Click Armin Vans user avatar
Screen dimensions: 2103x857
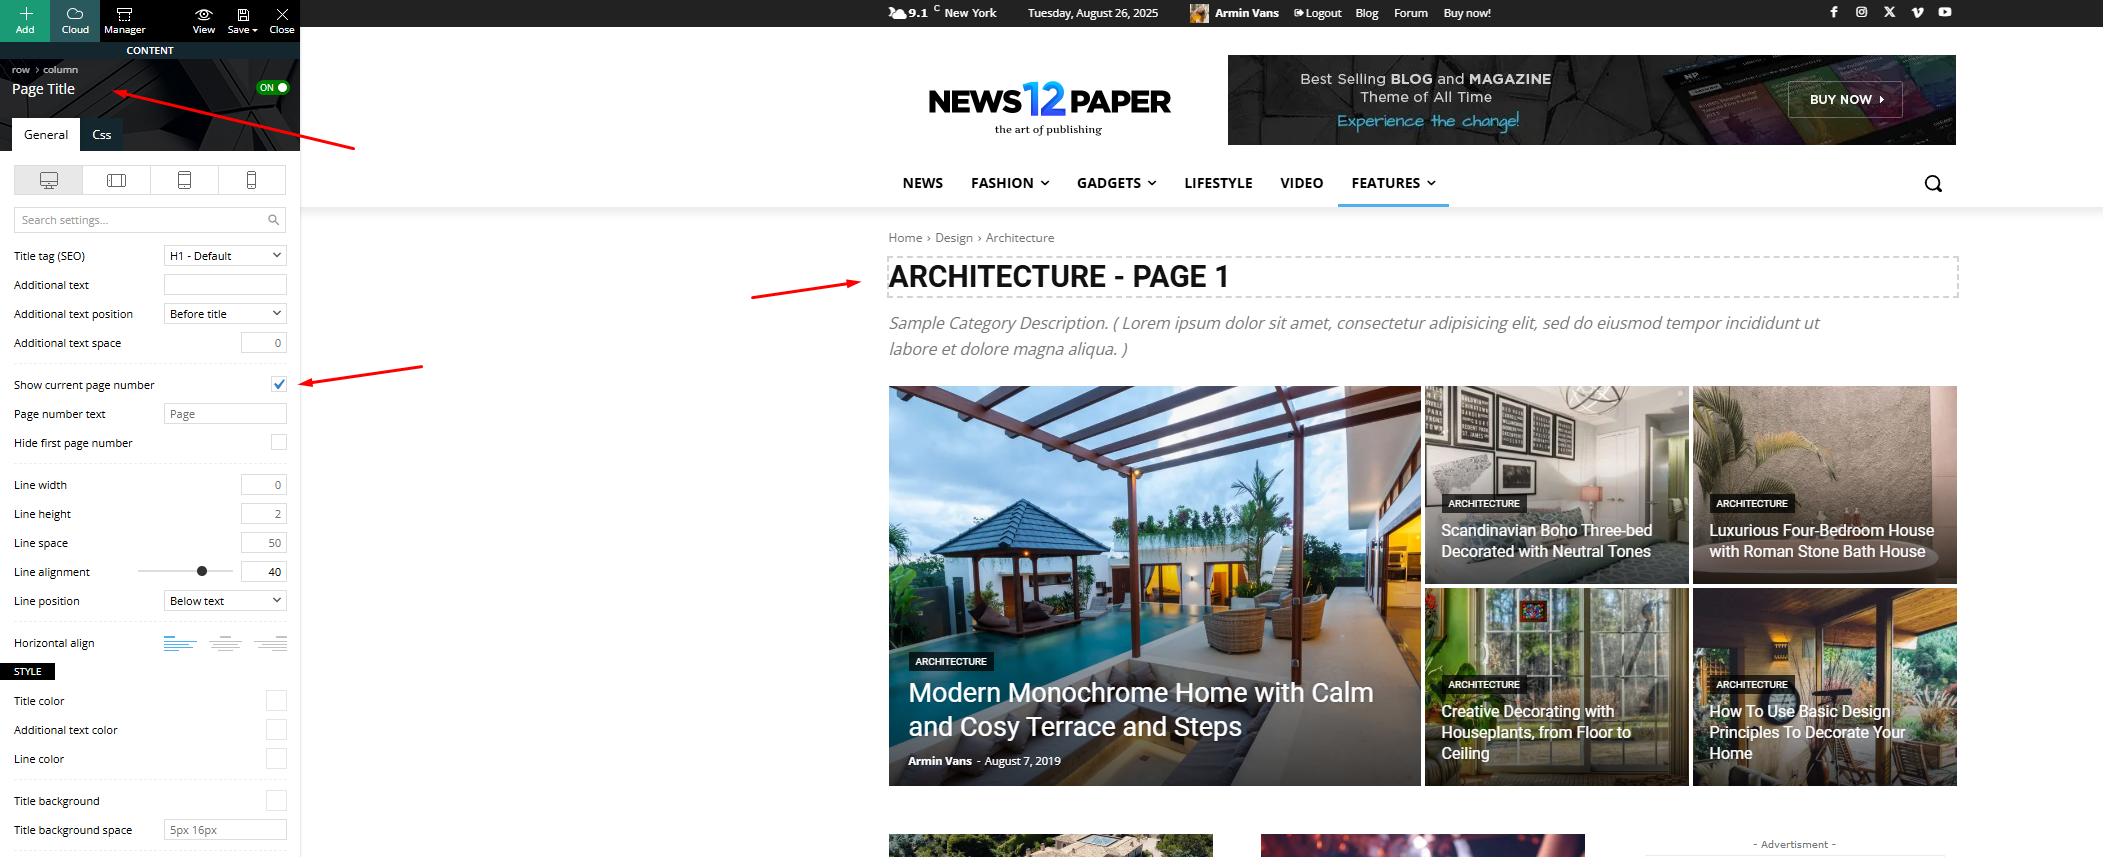click(1199, 13)
